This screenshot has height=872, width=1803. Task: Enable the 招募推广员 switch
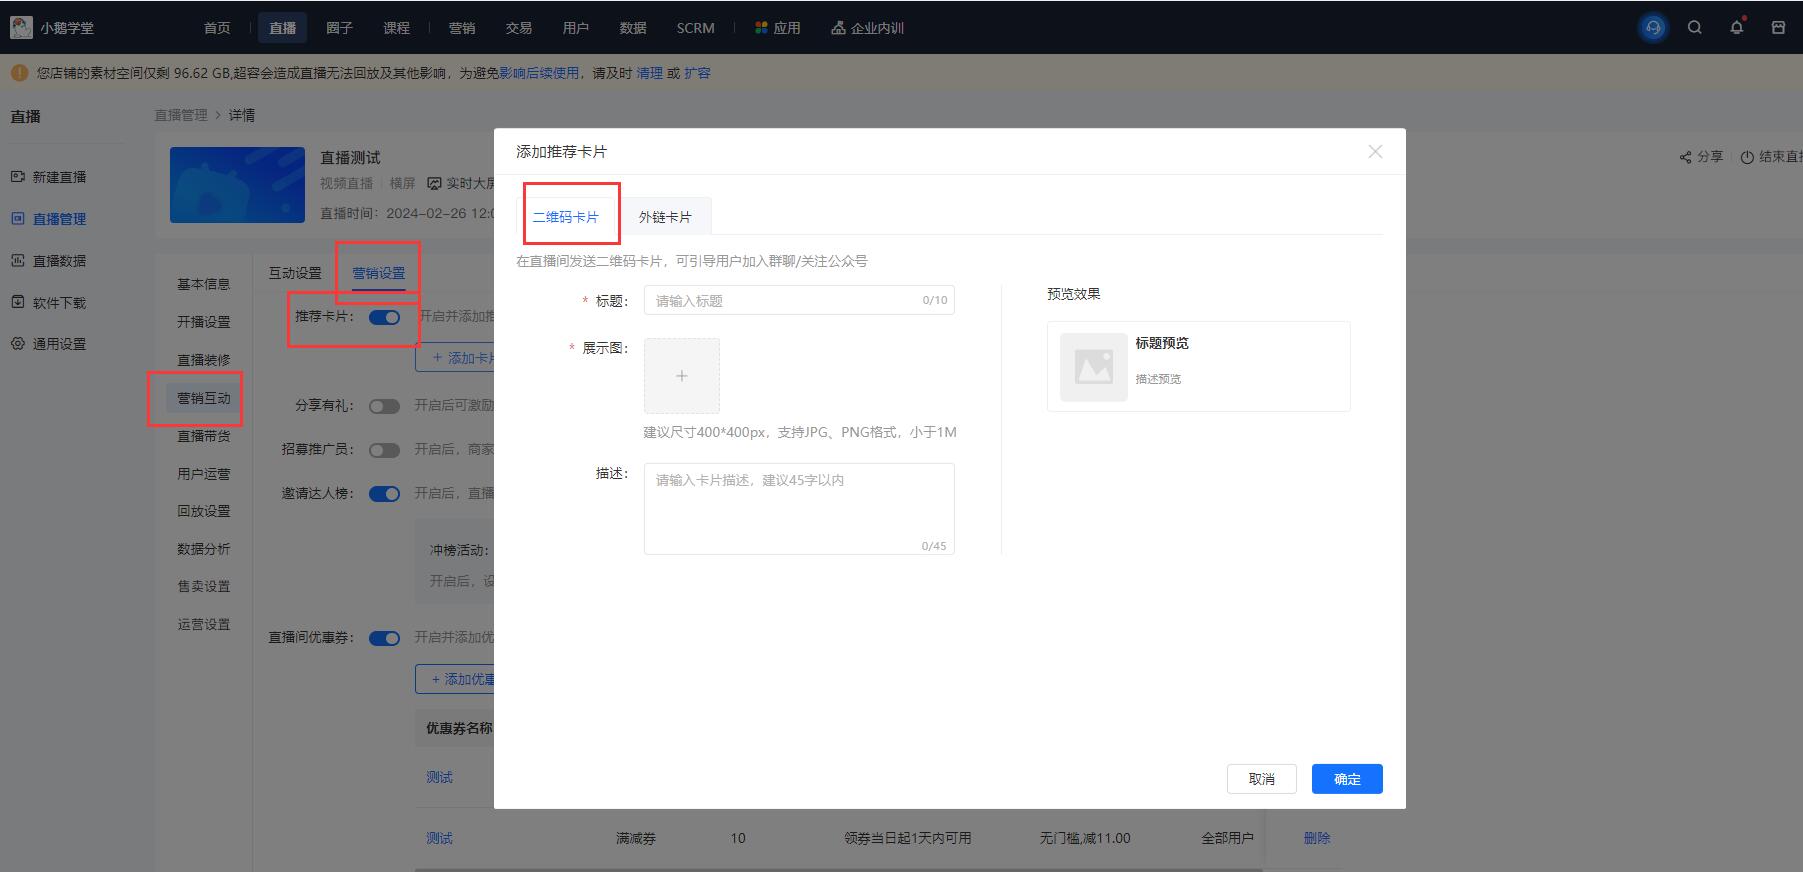click(x=384, y=450)
